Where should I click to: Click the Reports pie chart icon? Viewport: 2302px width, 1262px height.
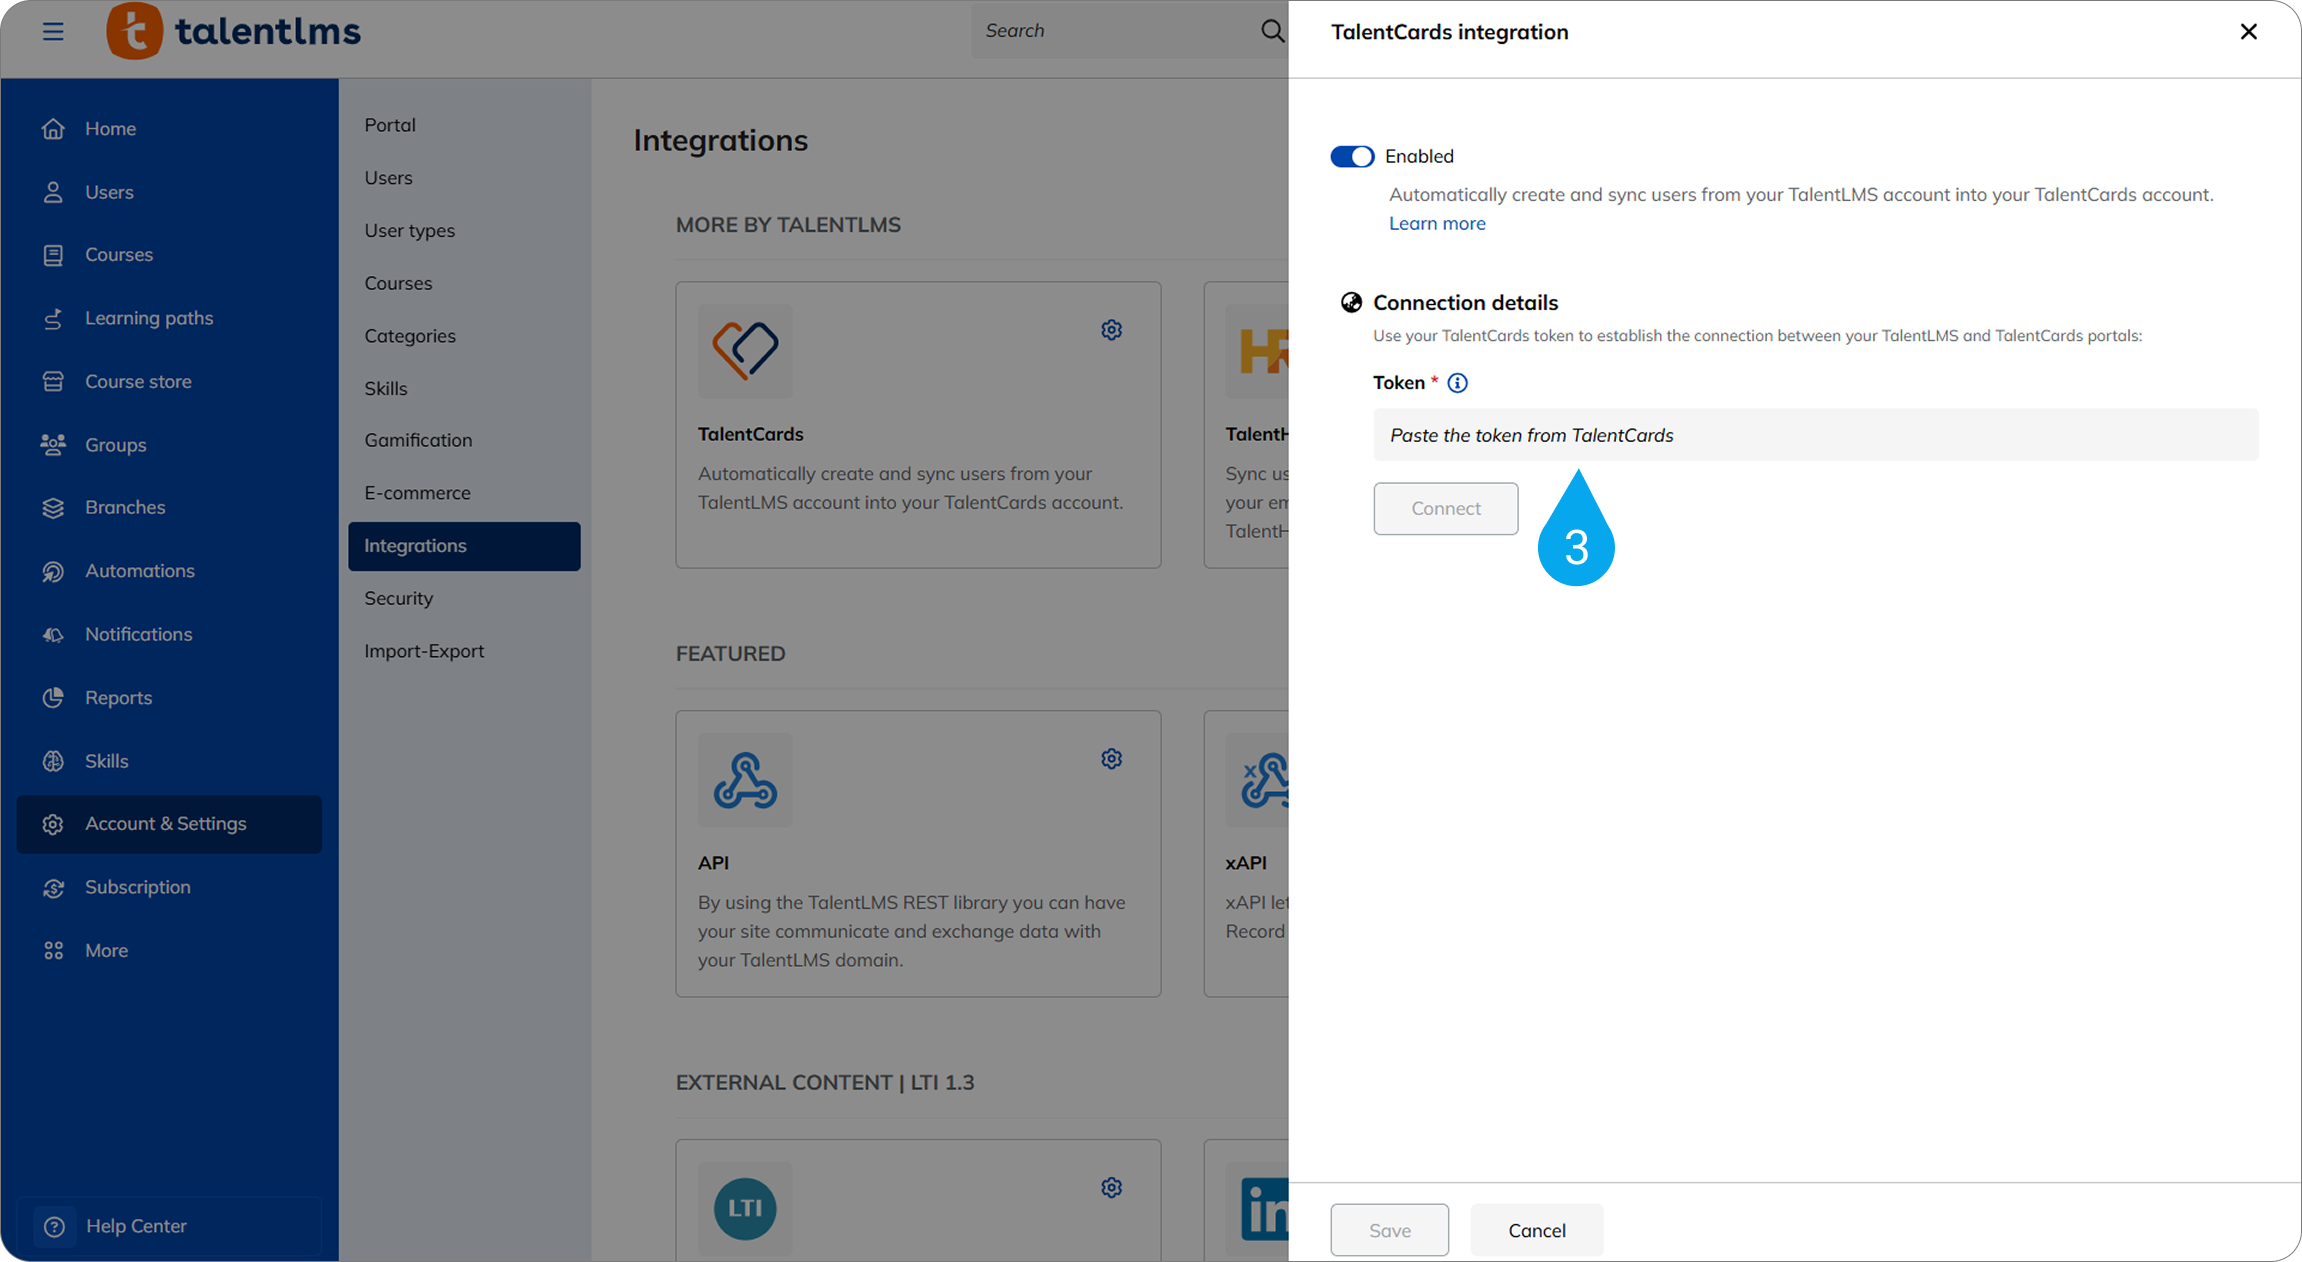[x=53, y=698]
